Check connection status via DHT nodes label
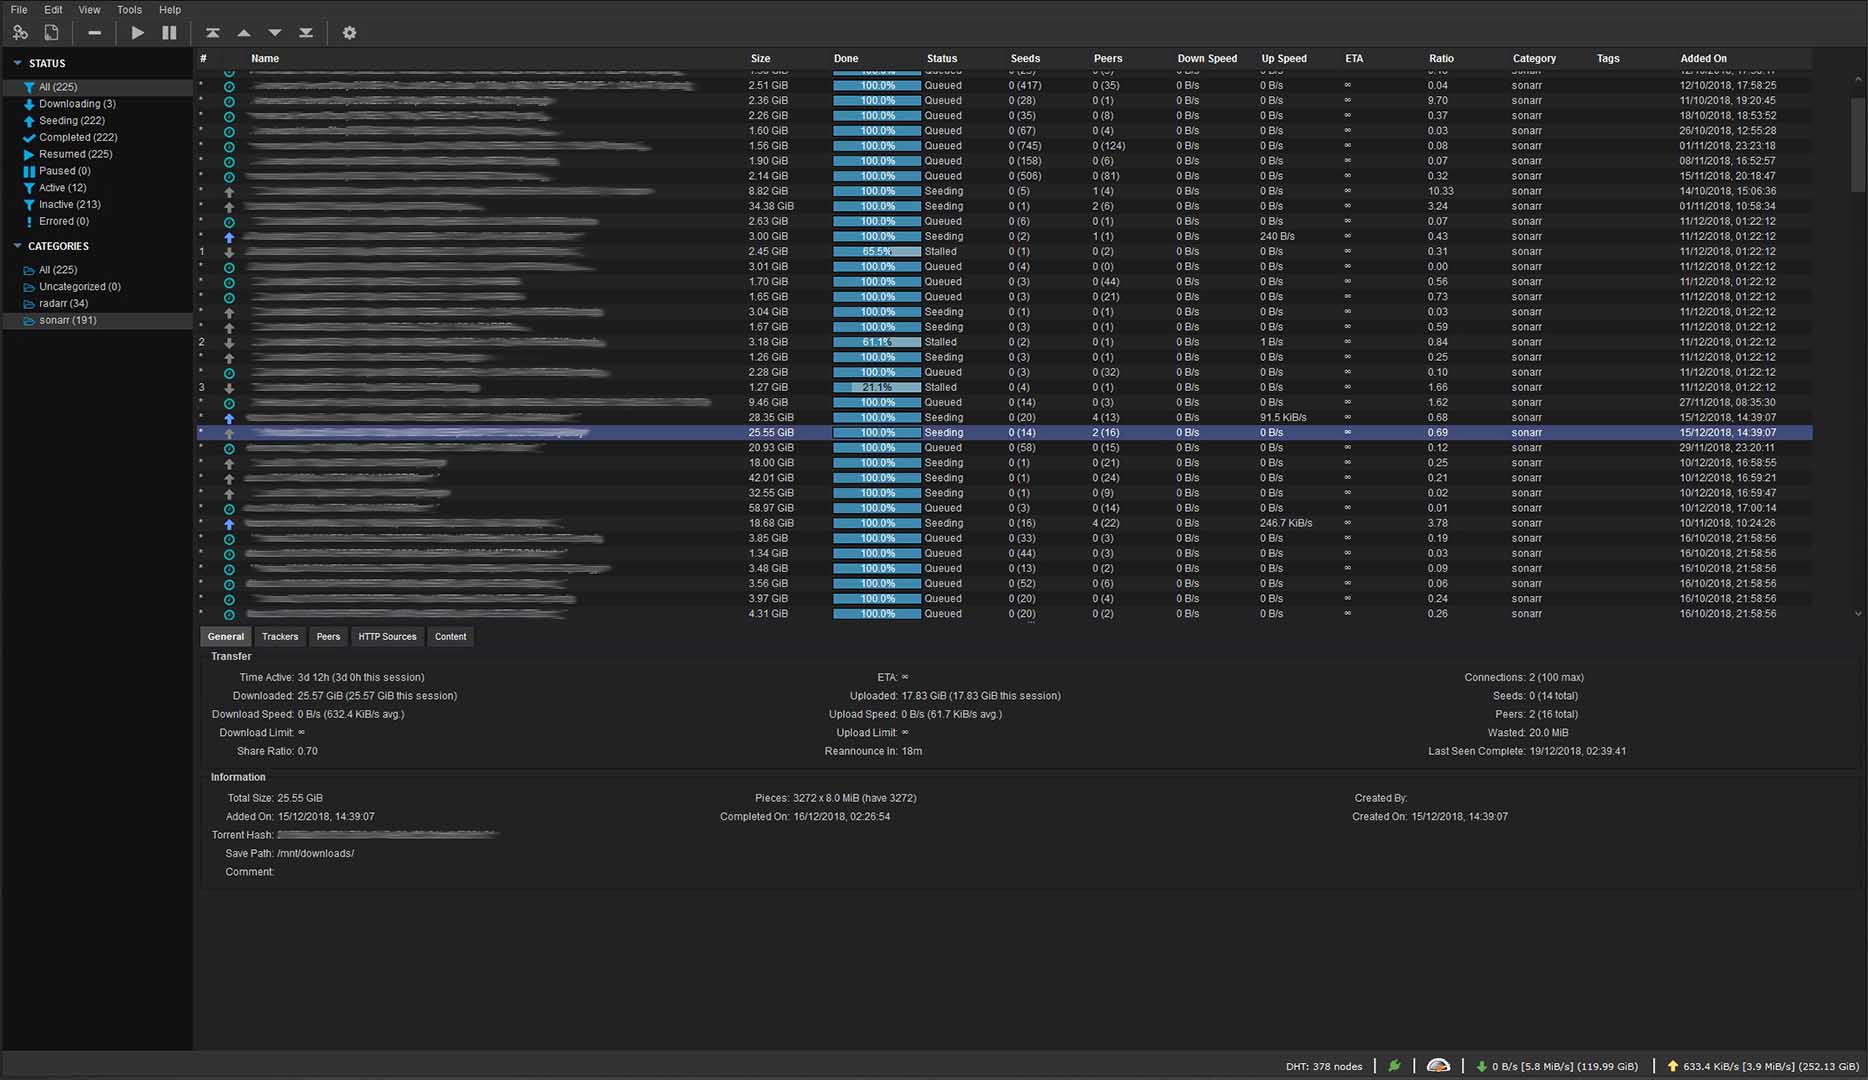 (x=1324, y=1065)
